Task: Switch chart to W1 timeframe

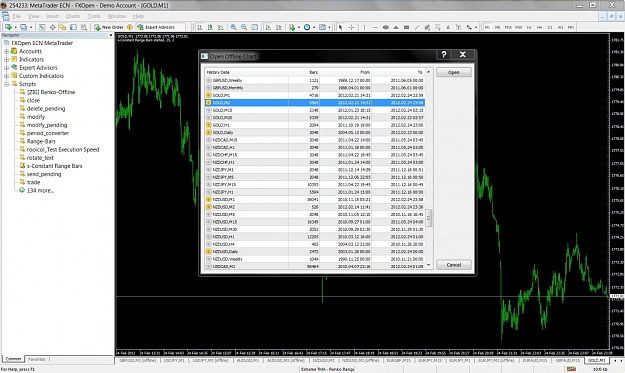Action: coord(560,27)
